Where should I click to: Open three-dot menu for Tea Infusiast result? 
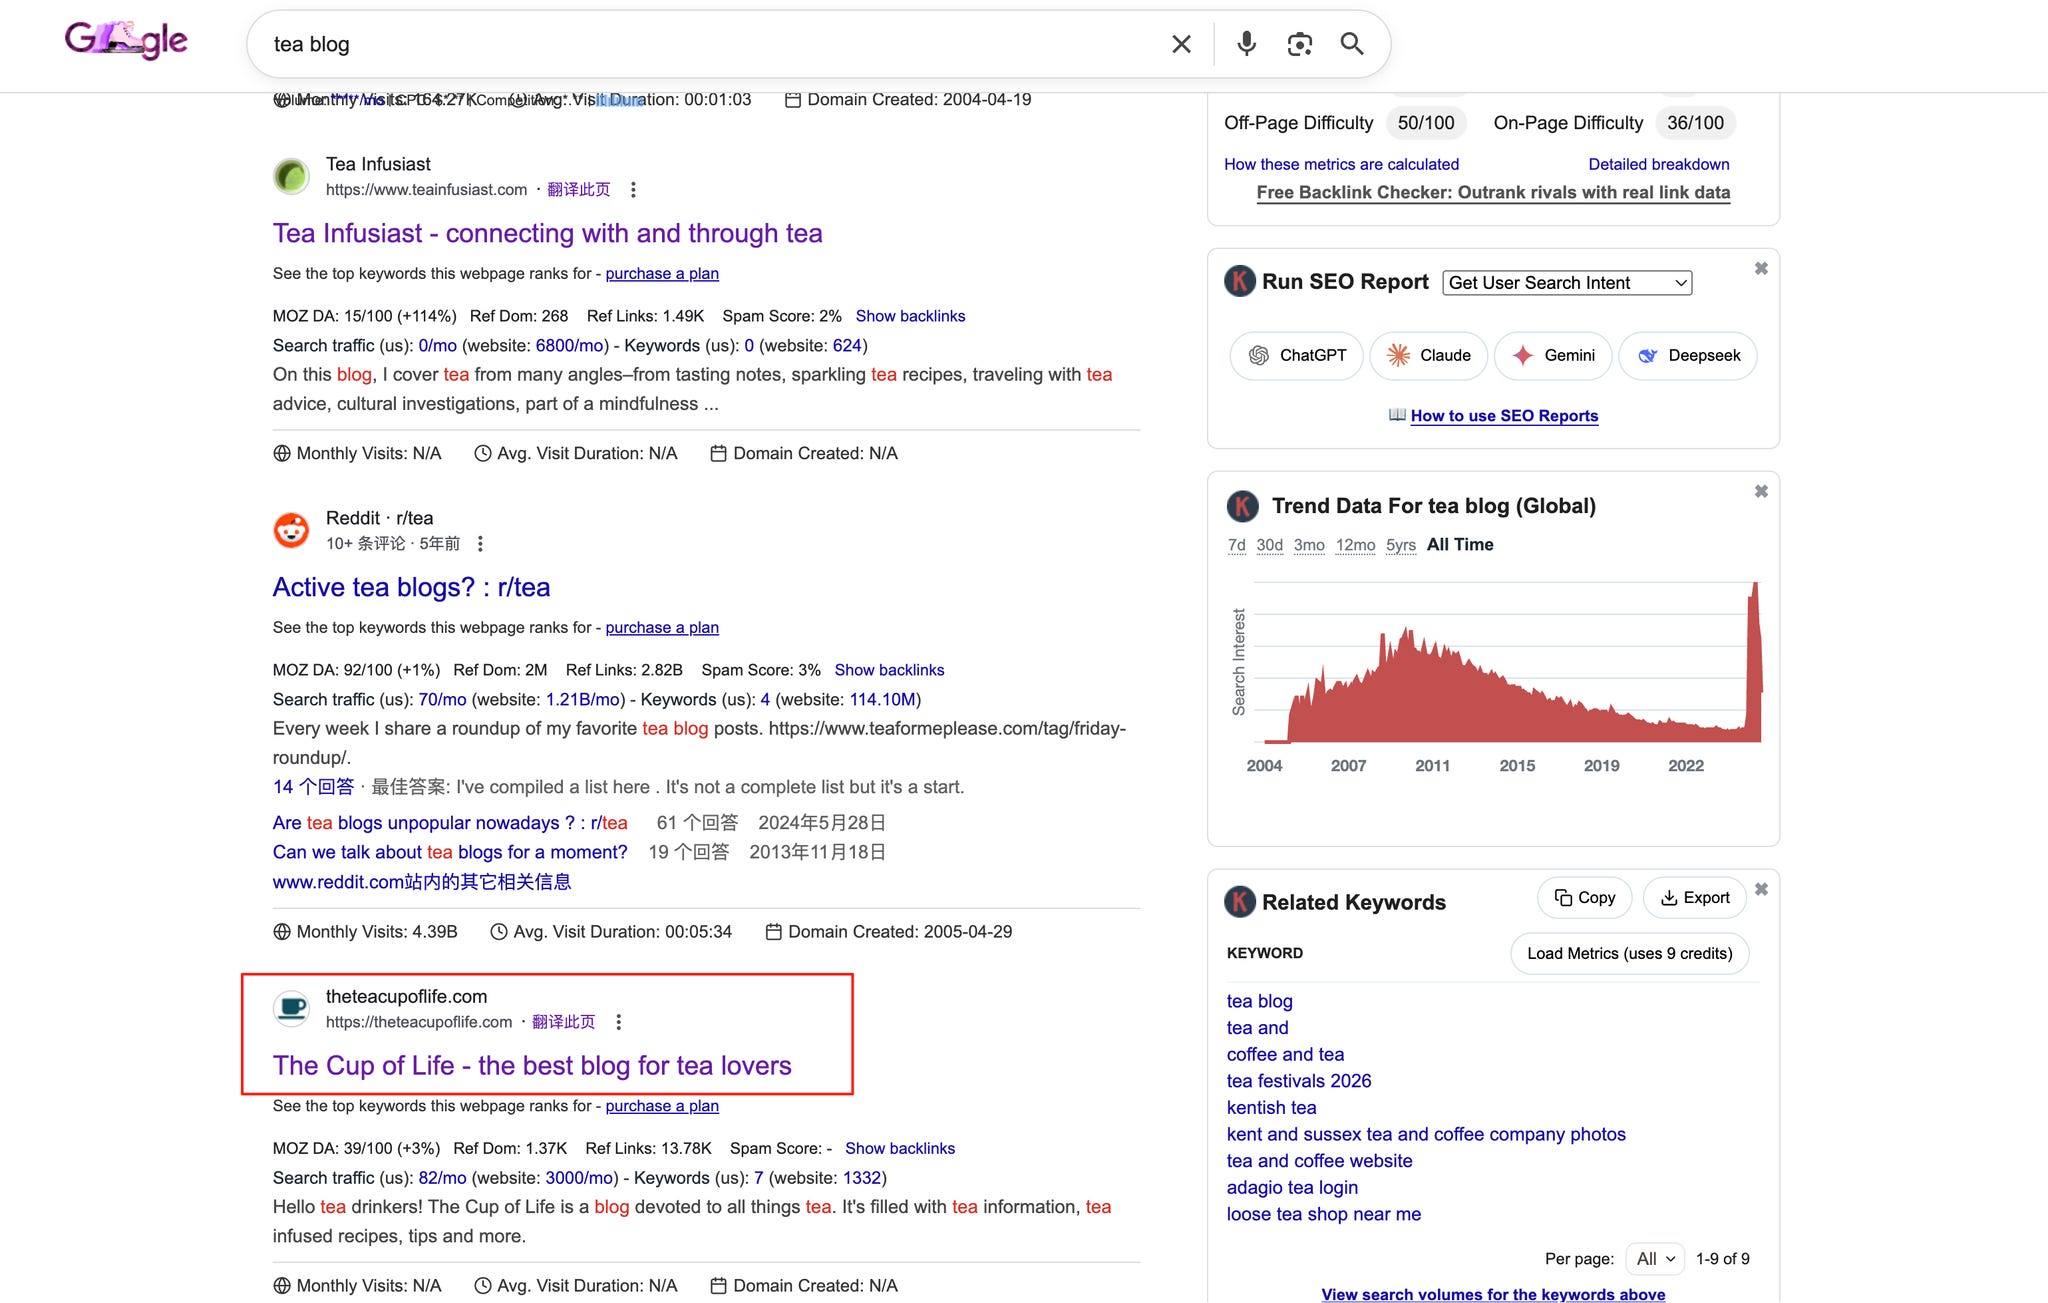tap(633, 190)
